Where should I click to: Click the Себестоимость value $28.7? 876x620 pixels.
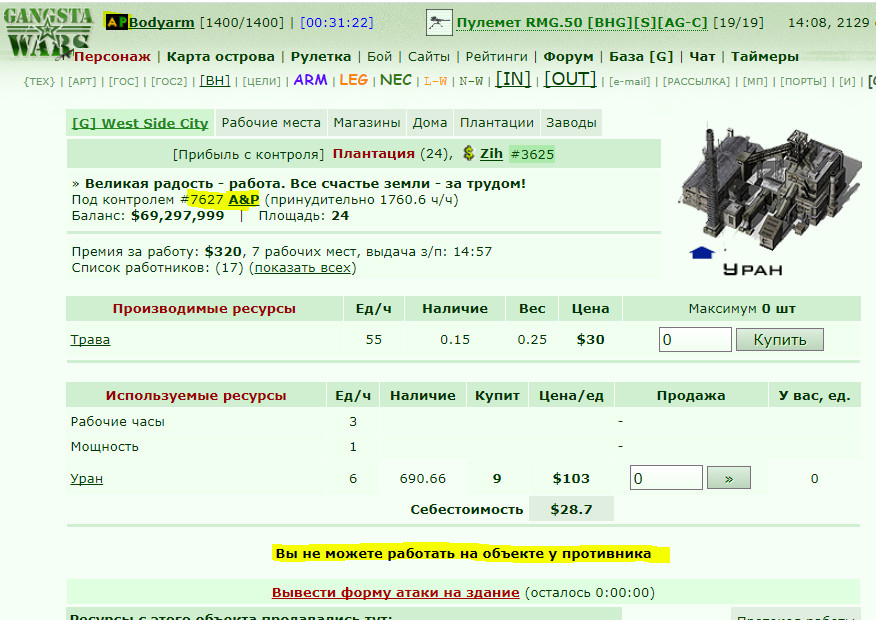pos(571,509)
